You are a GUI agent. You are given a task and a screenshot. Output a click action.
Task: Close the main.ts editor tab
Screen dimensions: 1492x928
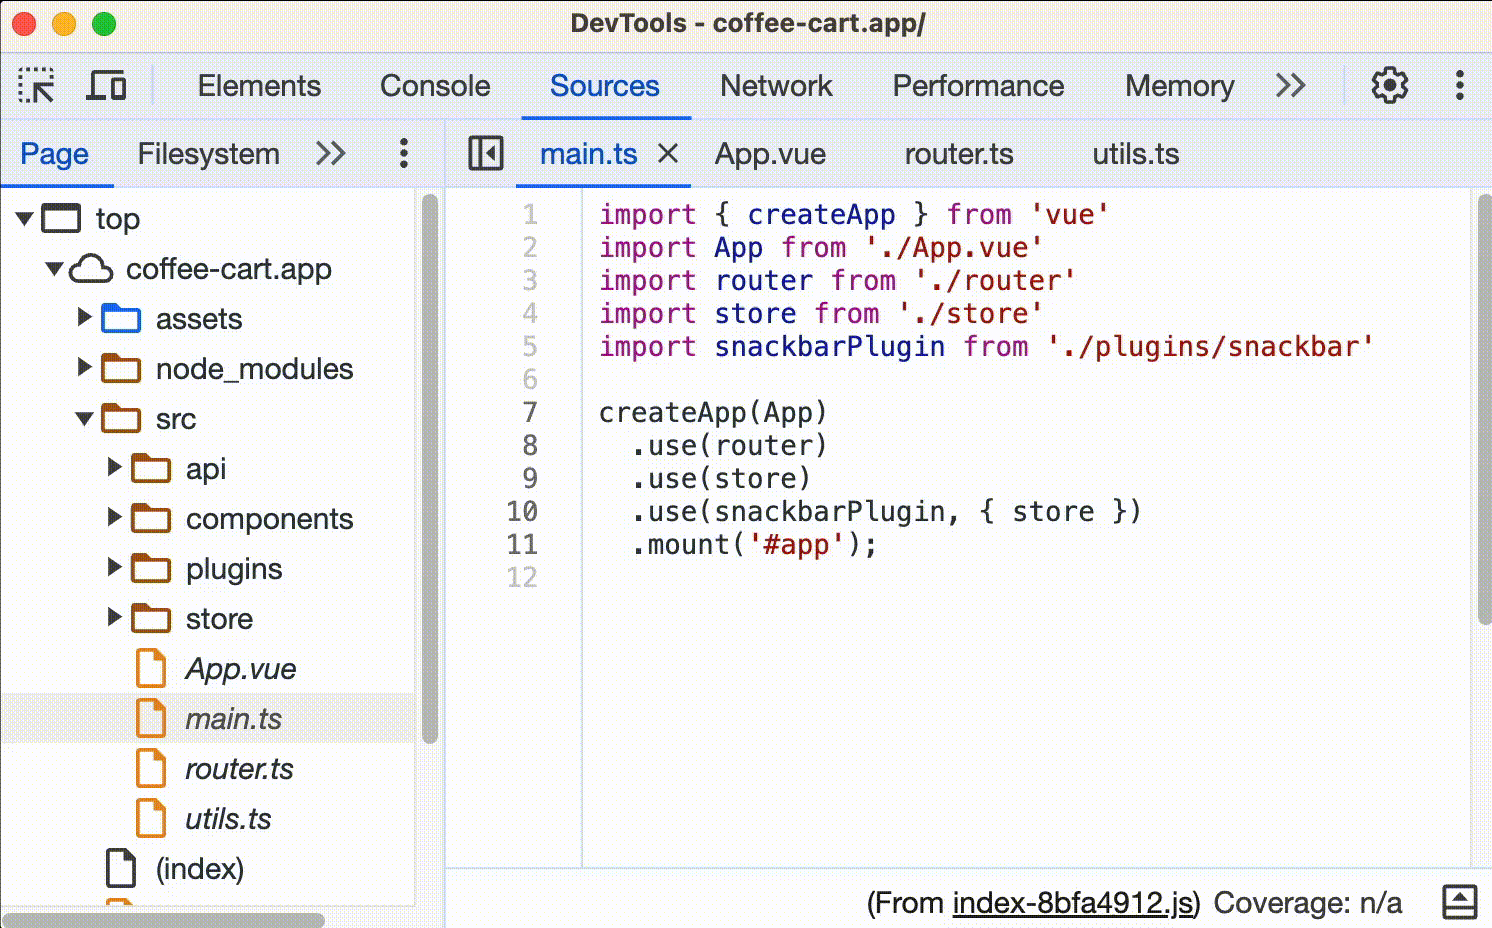[x=668, y=154]
